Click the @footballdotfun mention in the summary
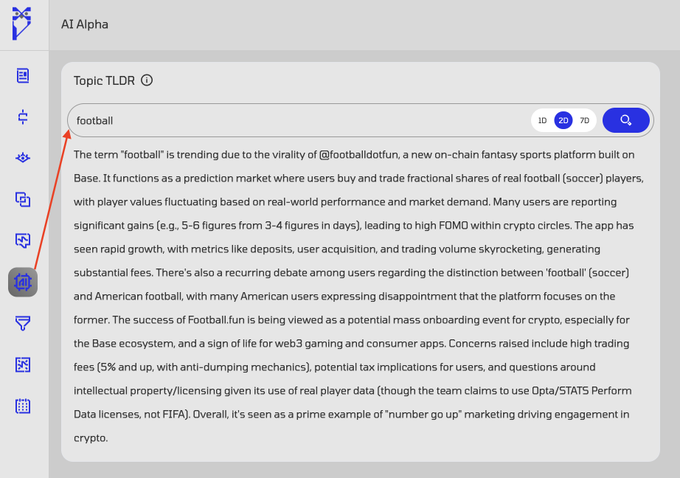The image size is (680, 478). pos(367,155)
